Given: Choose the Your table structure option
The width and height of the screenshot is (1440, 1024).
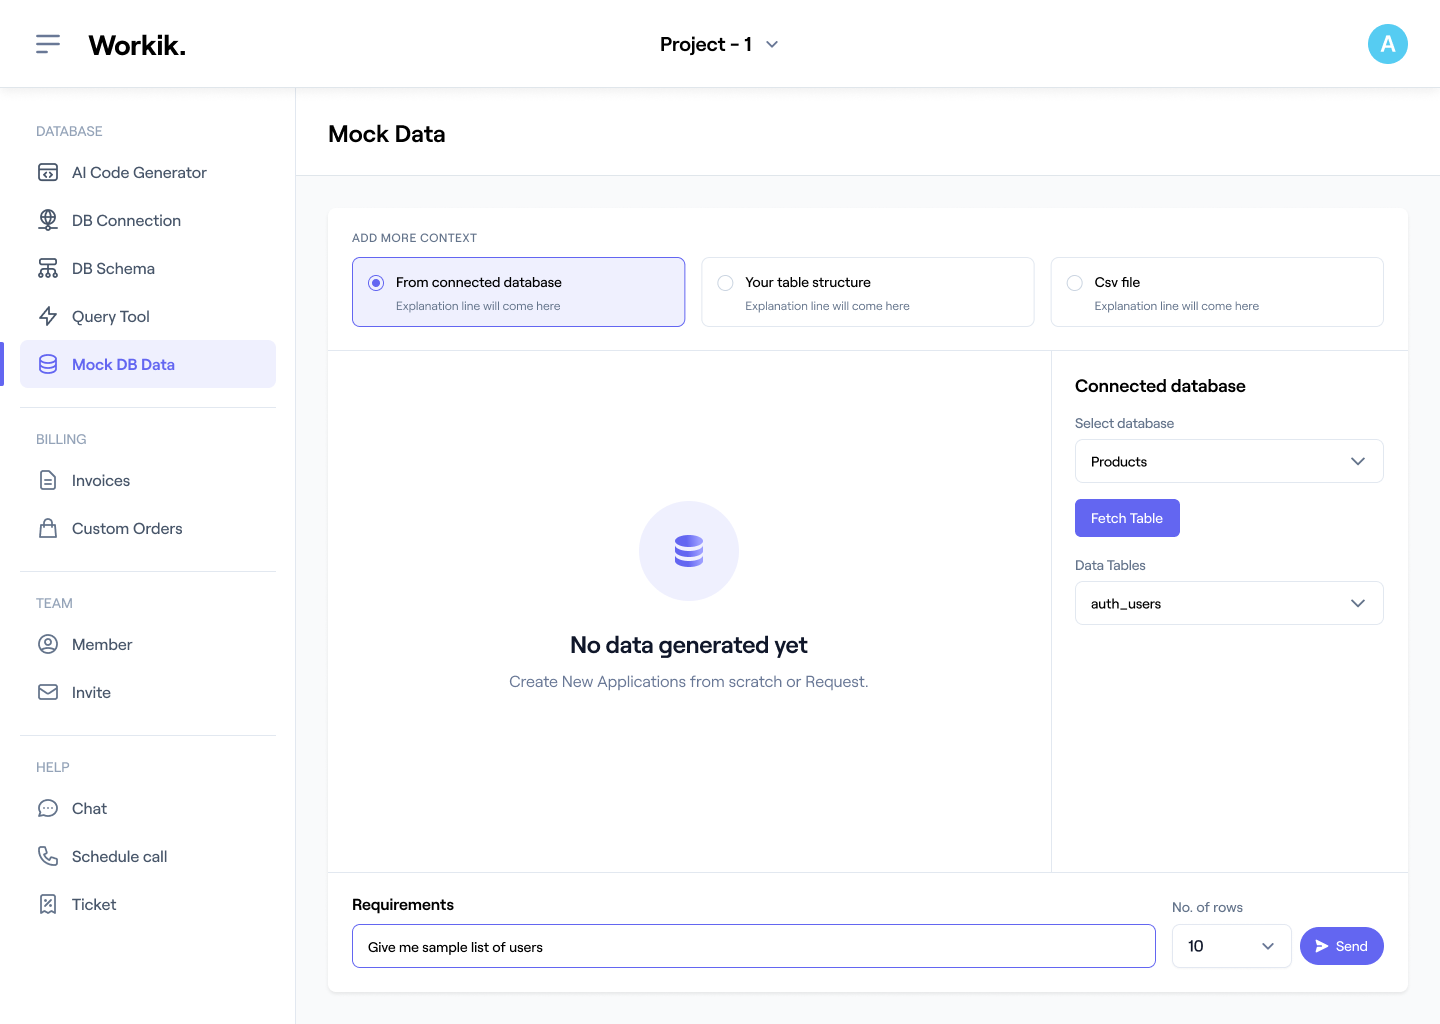Looking at the screenshot, I should click(725, 282).
